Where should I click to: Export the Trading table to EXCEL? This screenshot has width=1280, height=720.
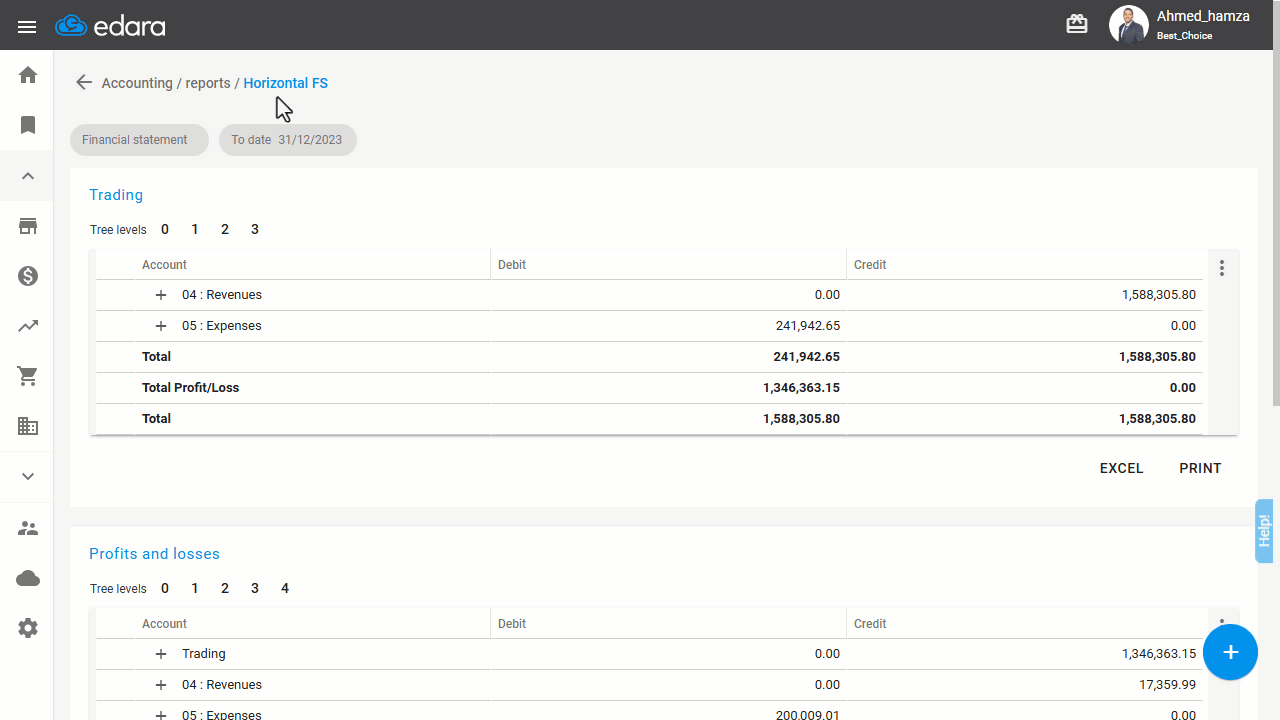(x=1121, y=468)
